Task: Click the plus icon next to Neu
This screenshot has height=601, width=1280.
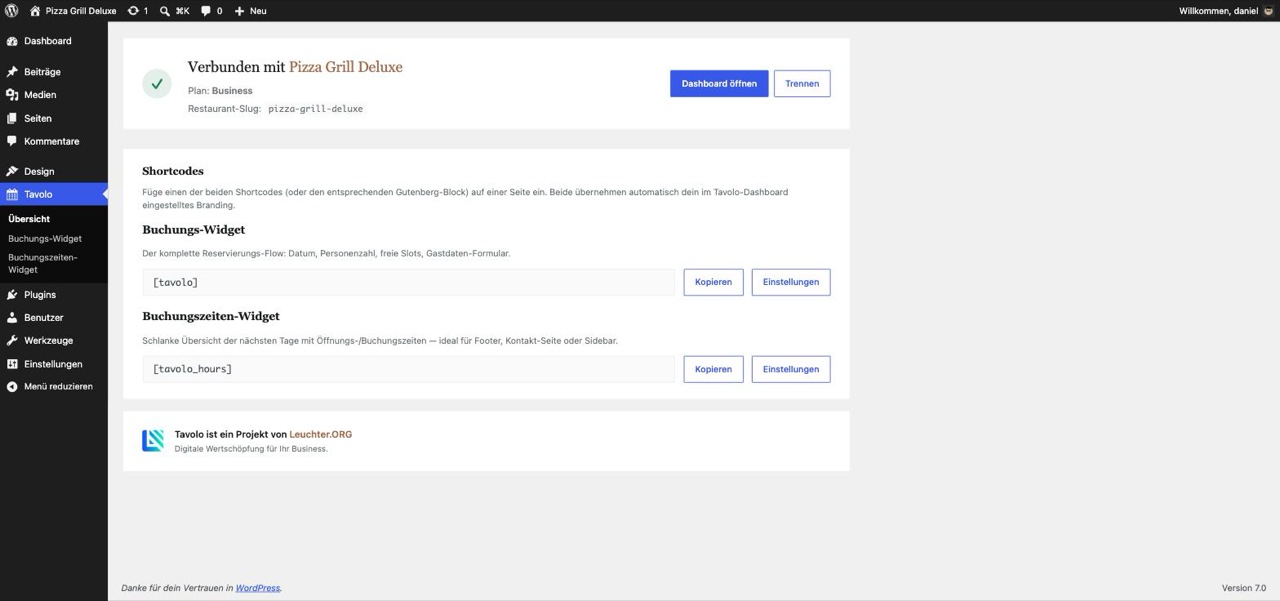Action: (x=239, y=11)
